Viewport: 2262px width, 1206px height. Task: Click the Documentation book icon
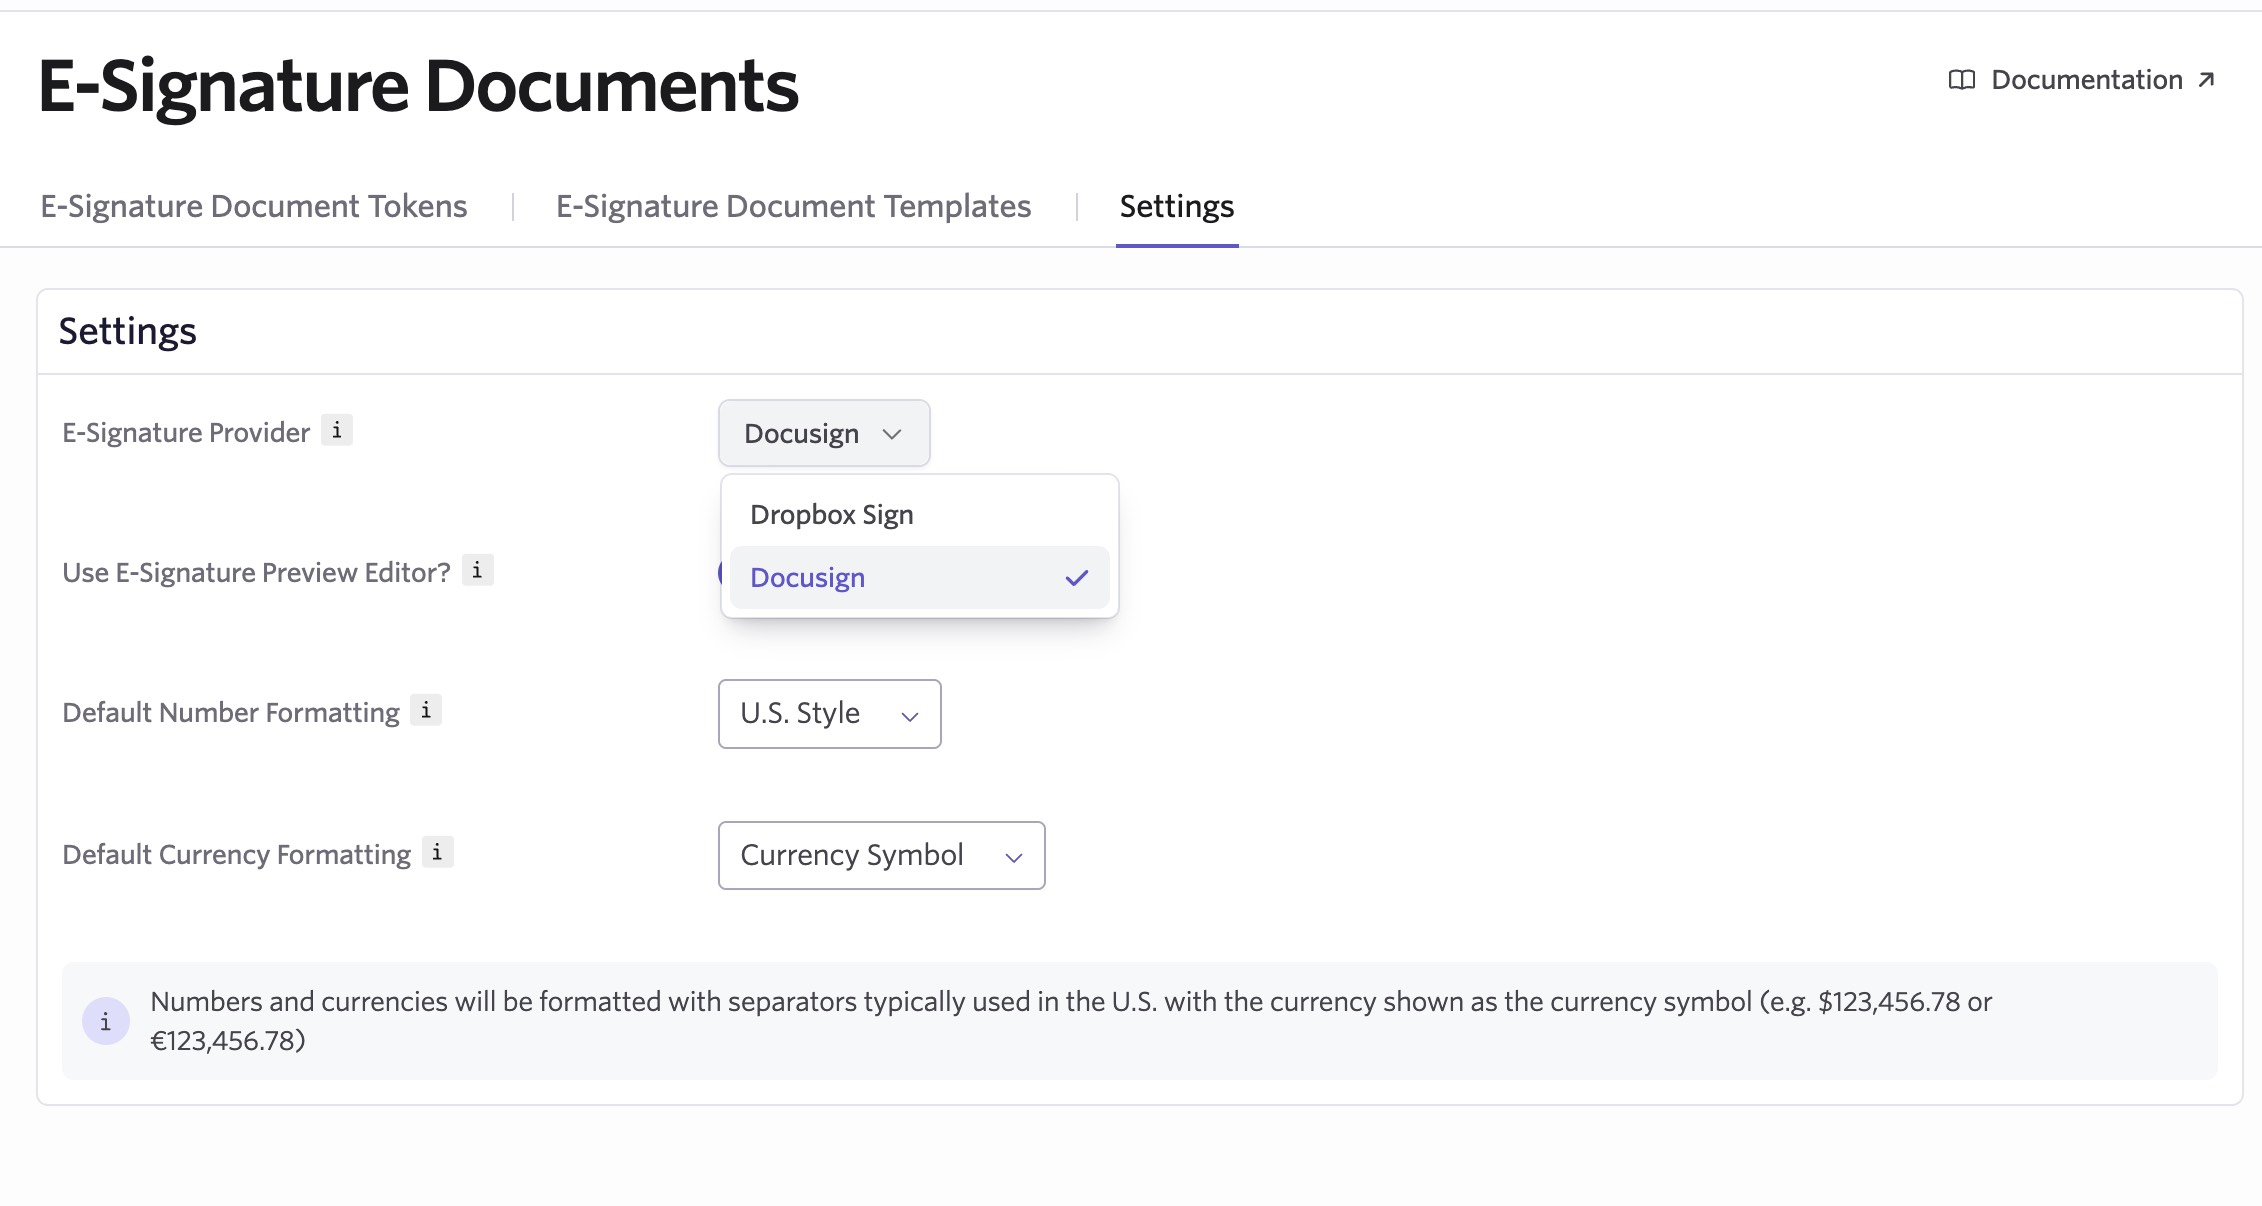[1961, 80]
